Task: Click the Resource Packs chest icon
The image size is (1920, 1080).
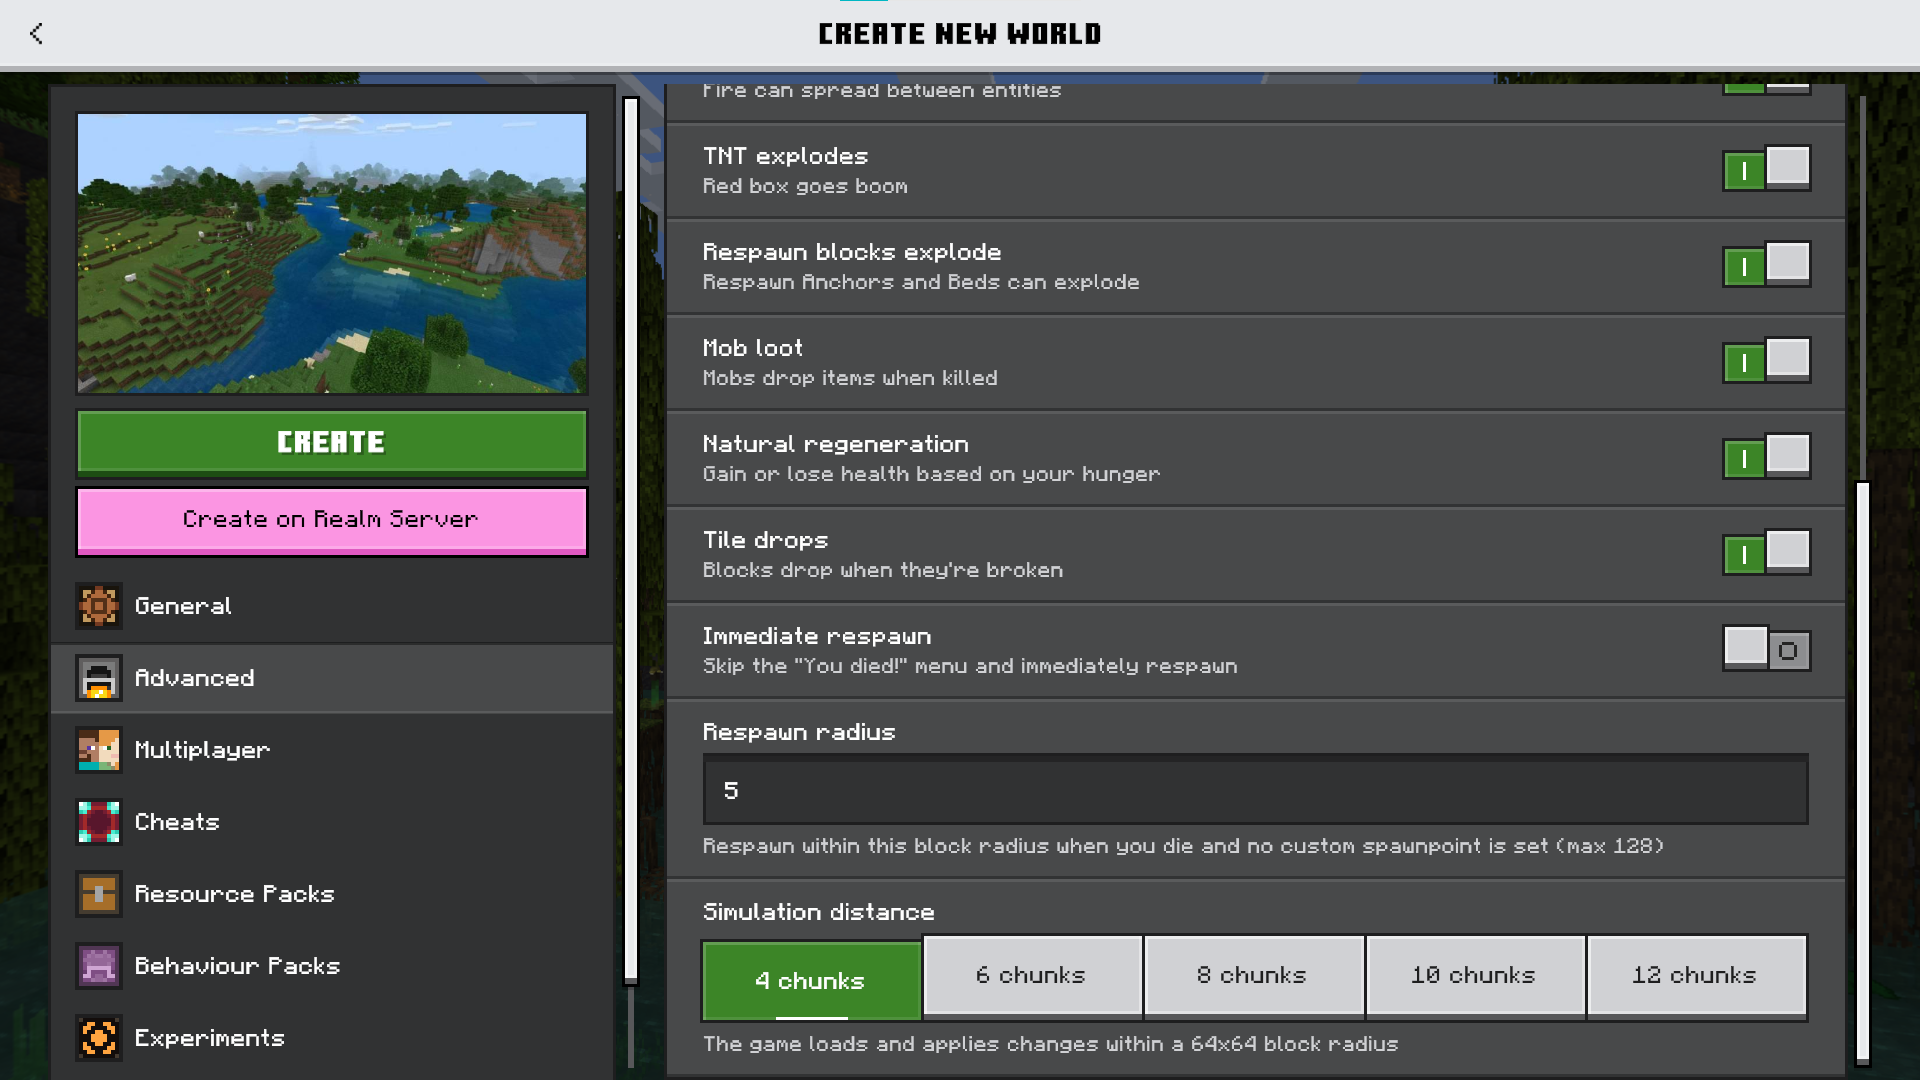Action: click(x=99, y=894)
